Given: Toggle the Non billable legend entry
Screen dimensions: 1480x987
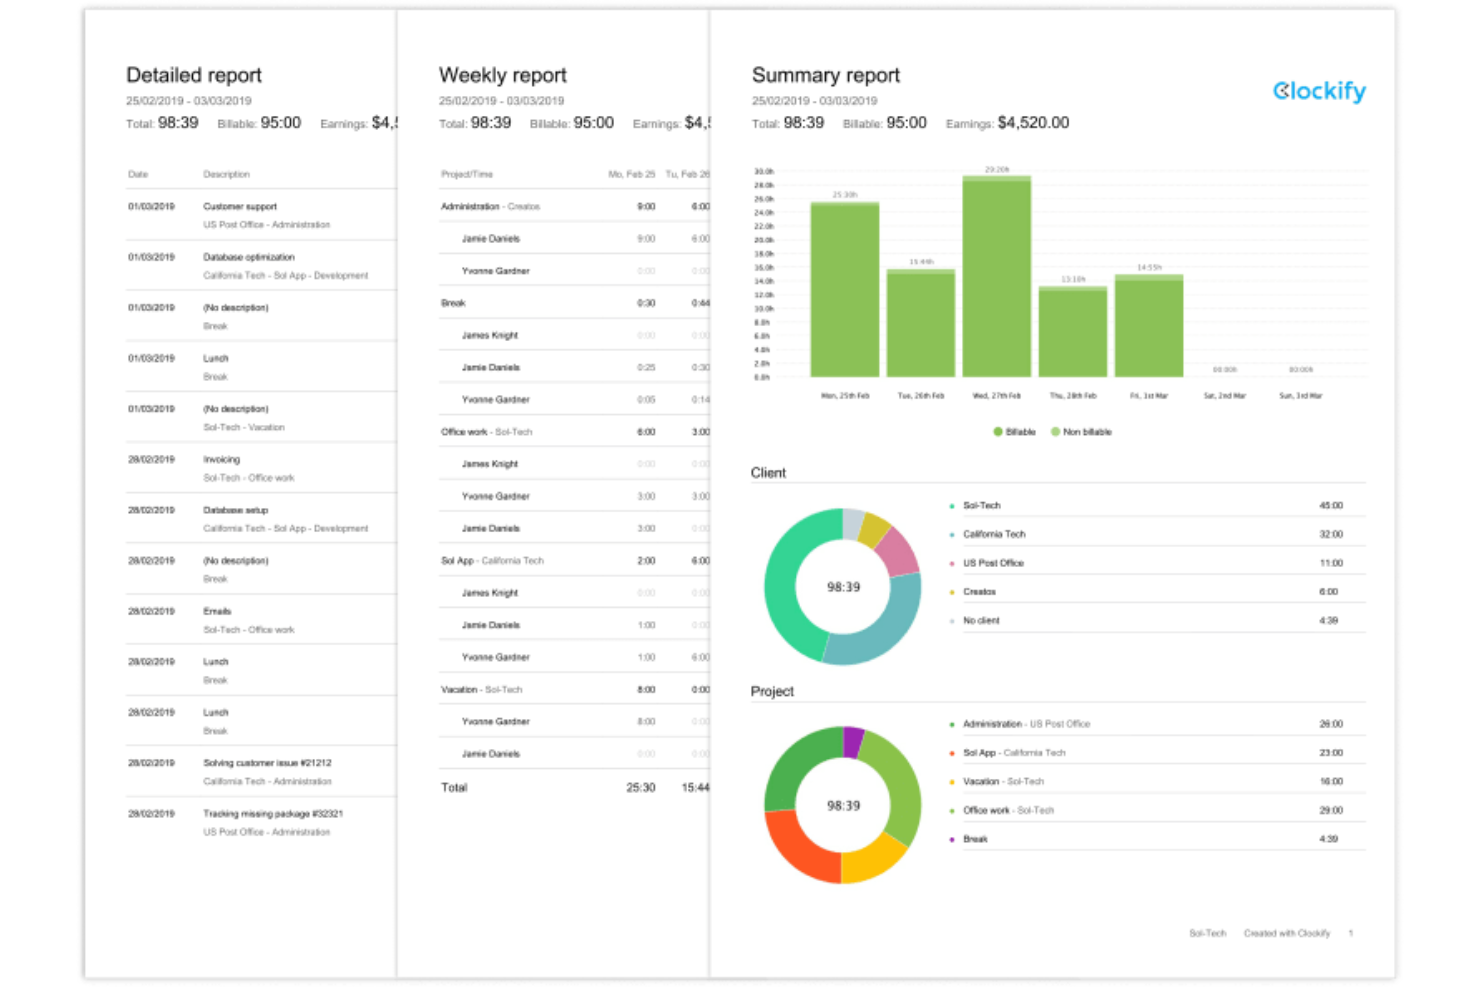Looking at the screenshot, I should pyautogui.click(x=1083, y=431).
